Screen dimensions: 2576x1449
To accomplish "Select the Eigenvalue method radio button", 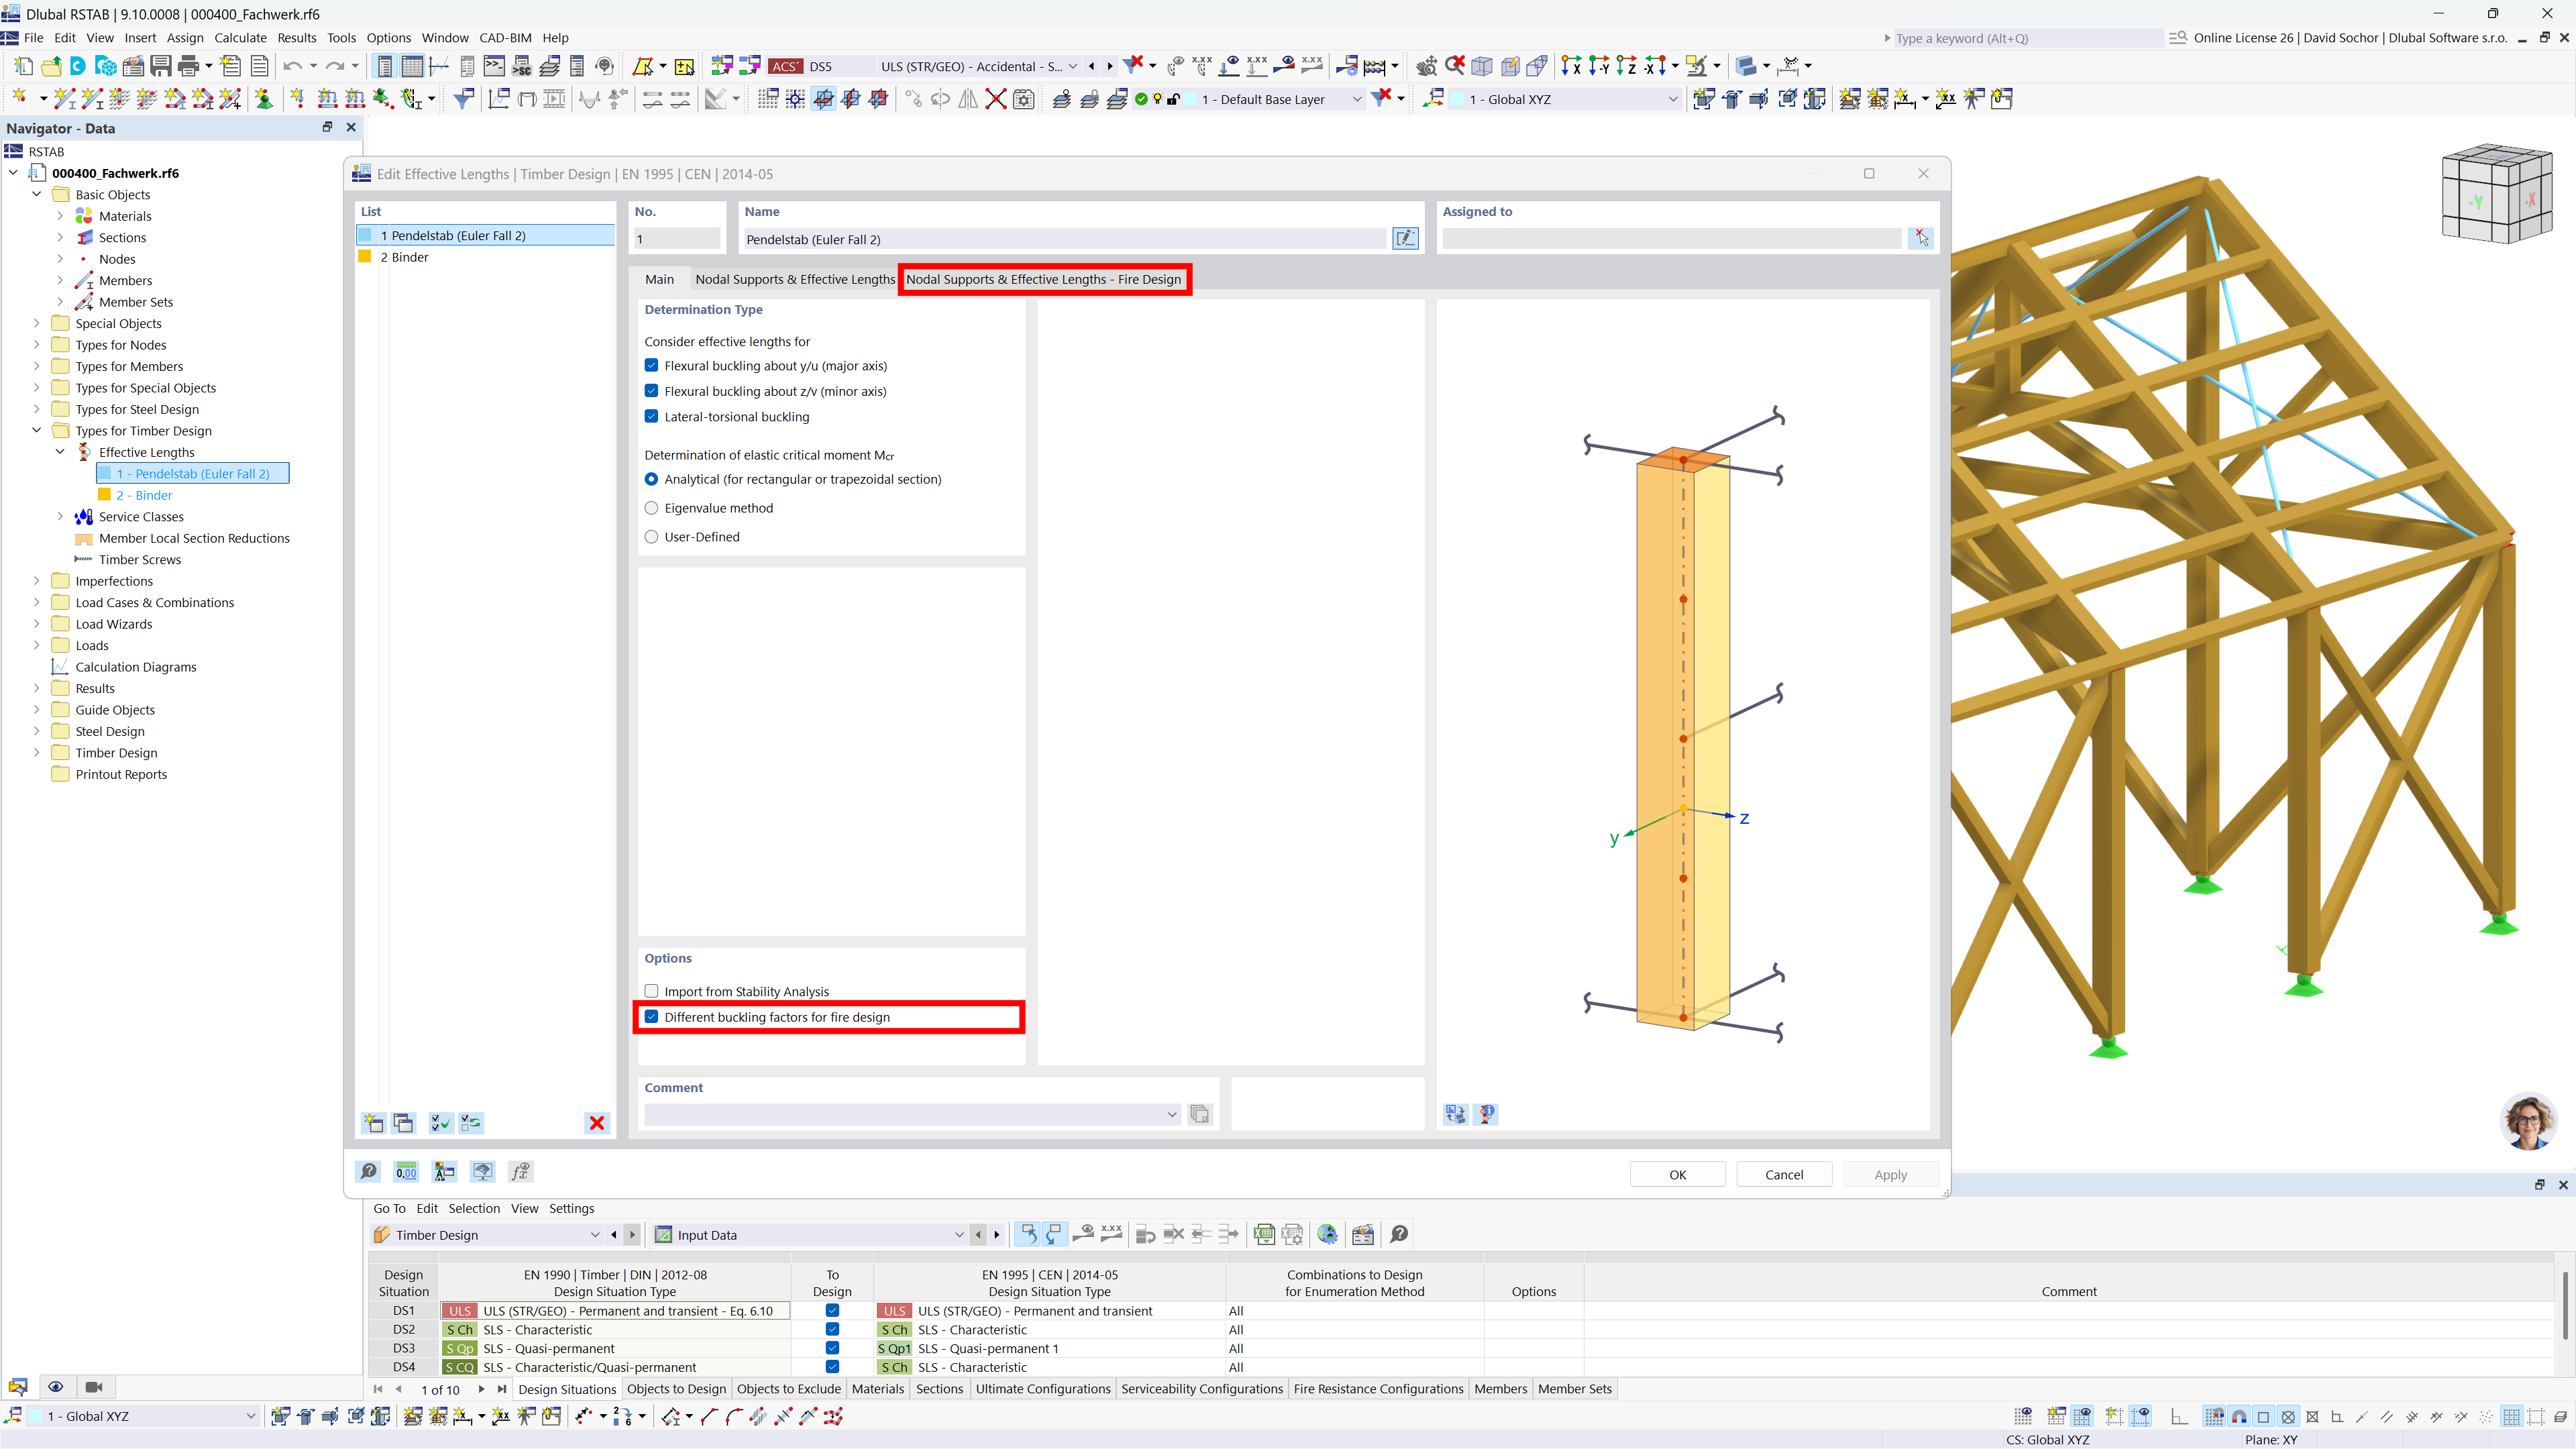I will tap(652, 508).
